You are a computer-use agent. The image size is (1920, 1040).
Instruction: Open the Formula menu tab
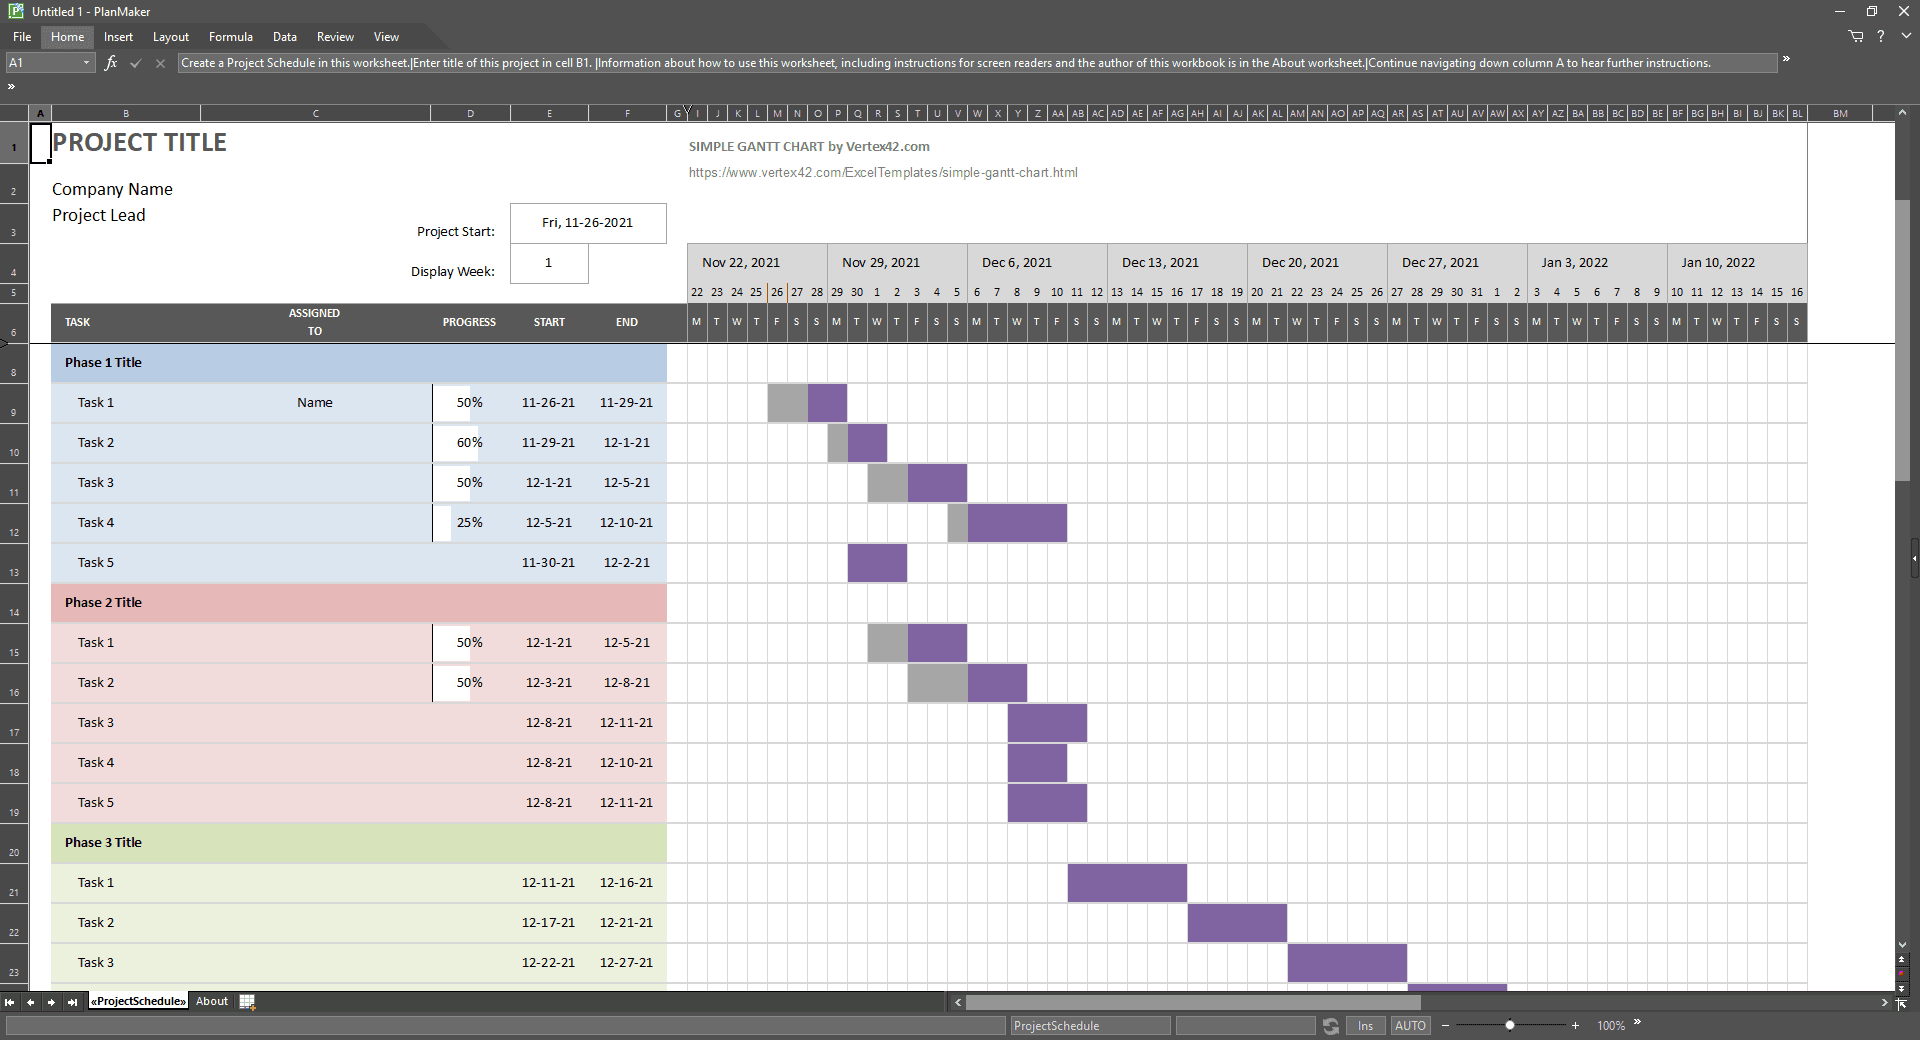point(230,37)
